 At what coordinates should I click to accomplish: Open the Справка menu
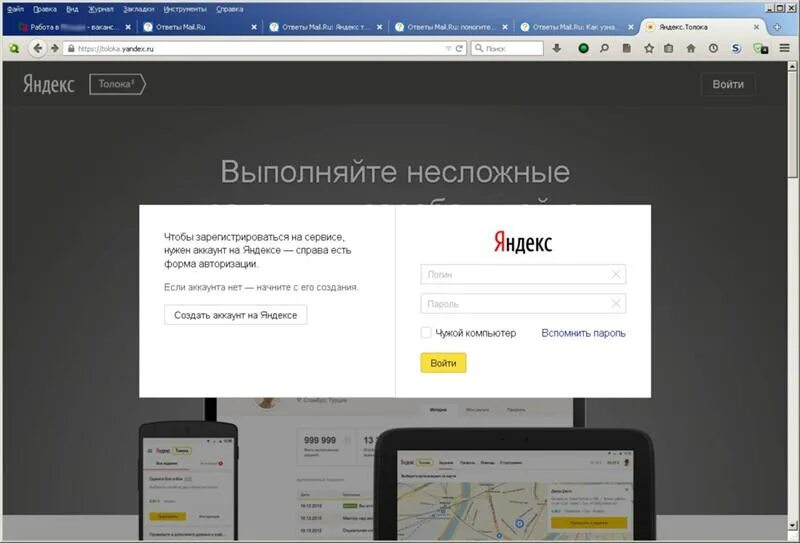[x=229, y=9]
